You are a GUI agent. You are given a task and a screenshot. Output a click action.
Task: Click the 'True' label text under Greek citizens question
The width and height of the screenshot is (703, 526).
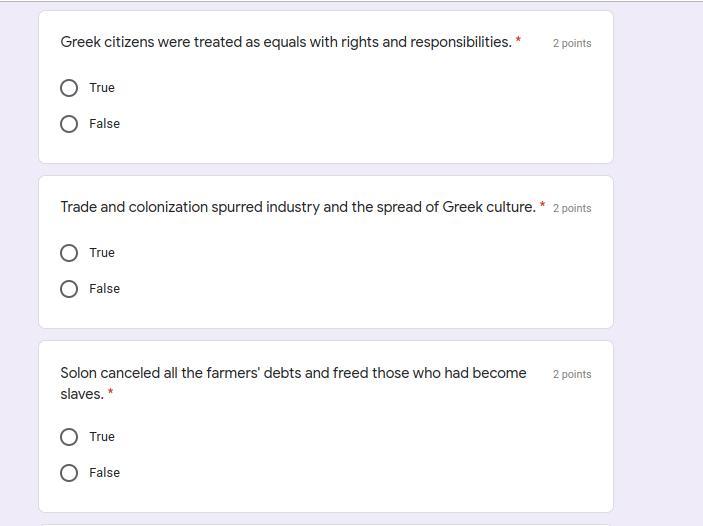click(102, 88)
